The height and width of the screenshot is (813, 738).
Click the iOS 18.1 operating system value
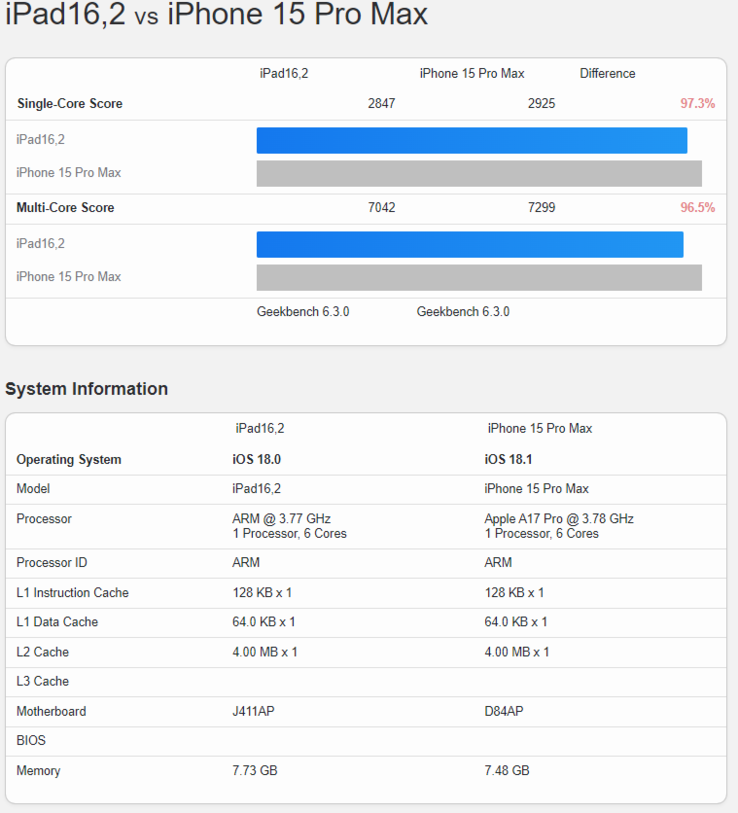click(510, 460)
